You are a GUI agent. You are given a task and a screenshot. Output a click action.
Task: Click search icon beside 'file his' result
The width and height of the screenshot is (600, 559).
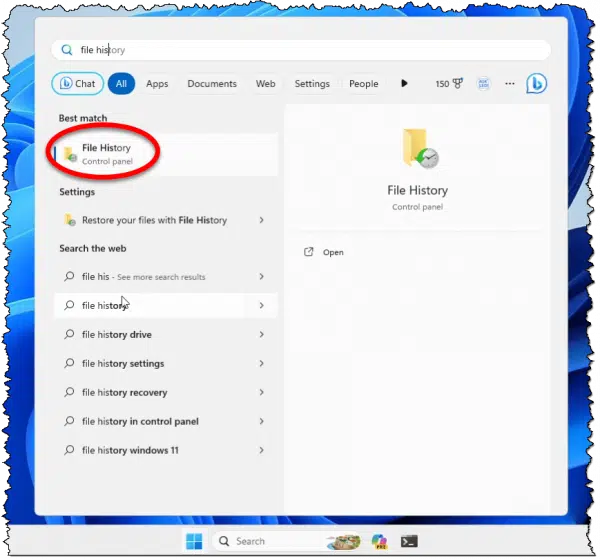(69, 276)
